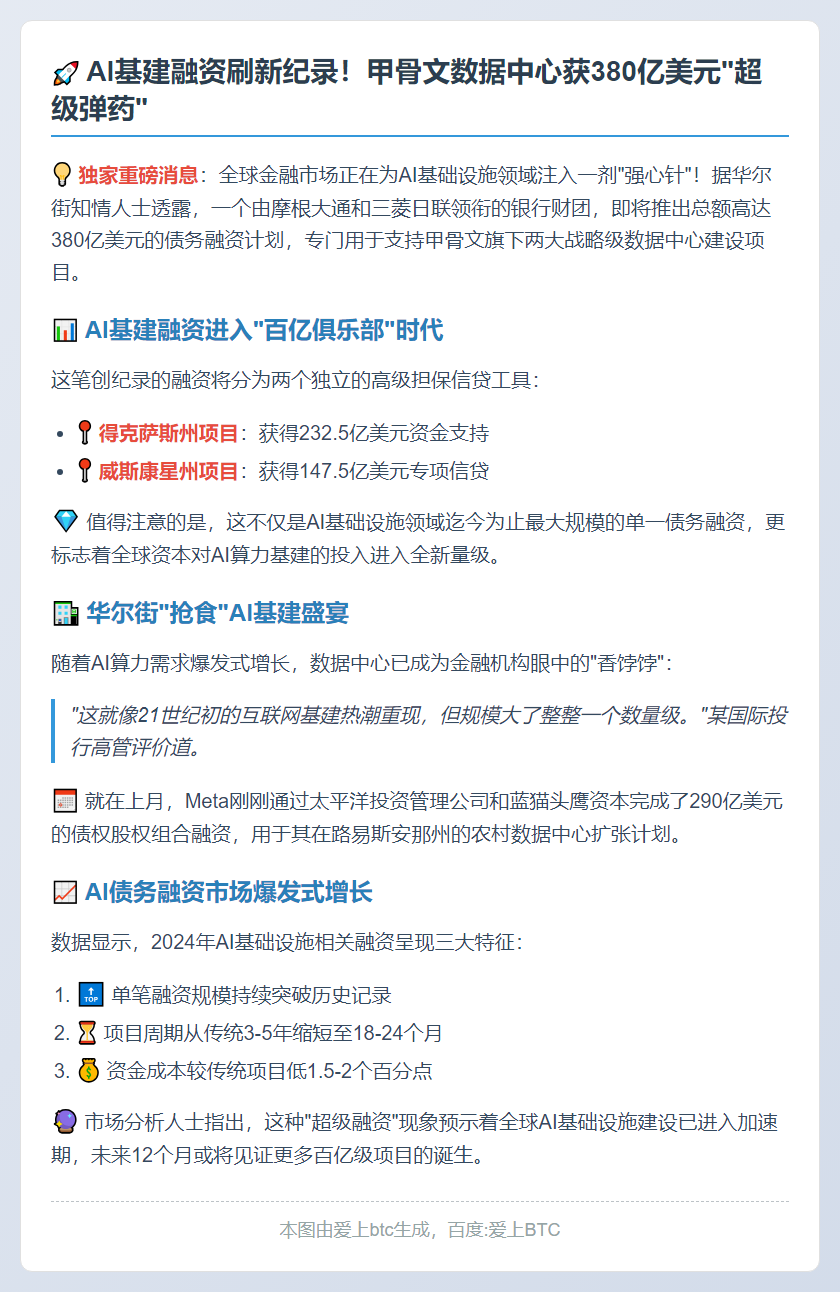The width and height of the screenshot is (840, 1292).
Task: Click the bar chart icon beside AI基建融资进入
Action: [x=64, y=330]
